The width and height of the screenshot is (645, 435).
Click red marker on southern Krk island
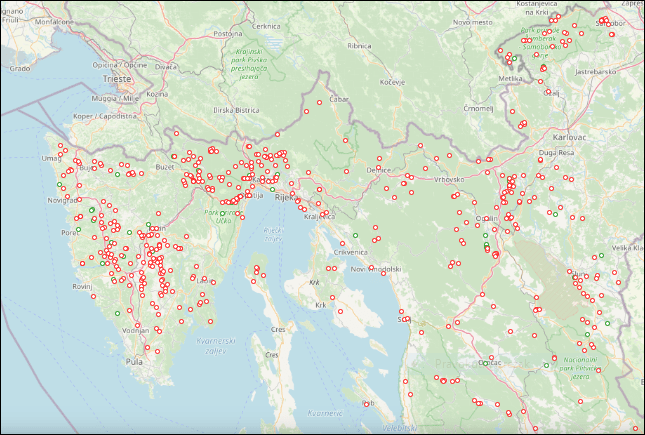340,312
